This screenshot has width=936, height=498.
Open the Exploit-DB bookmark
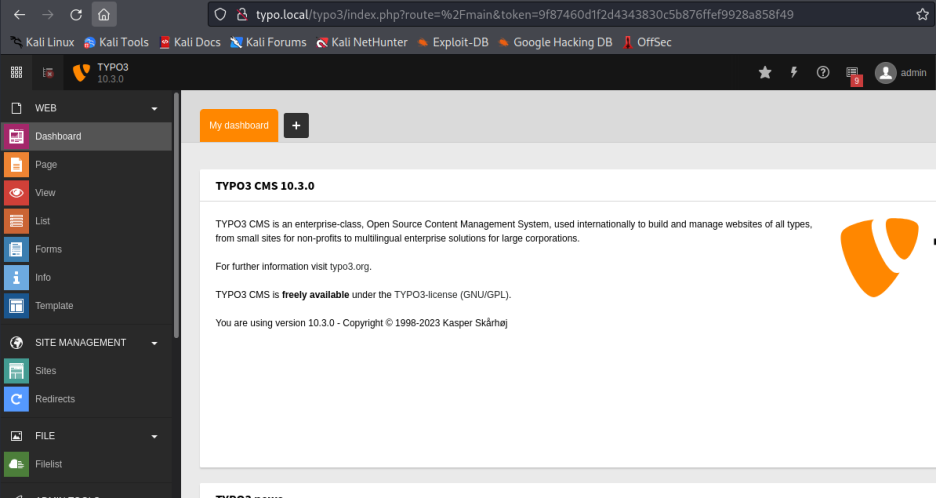(x=453, y=42)
